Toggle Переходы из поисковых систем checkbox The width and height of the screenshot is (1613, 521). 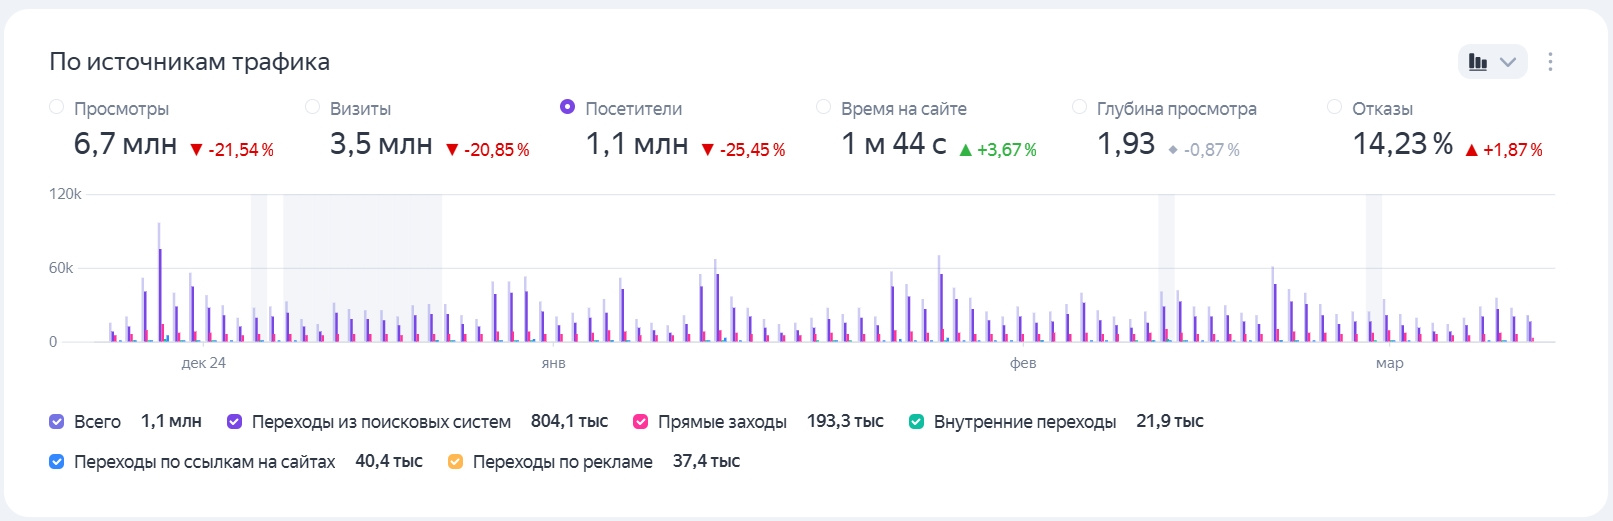tap(234, 422)
